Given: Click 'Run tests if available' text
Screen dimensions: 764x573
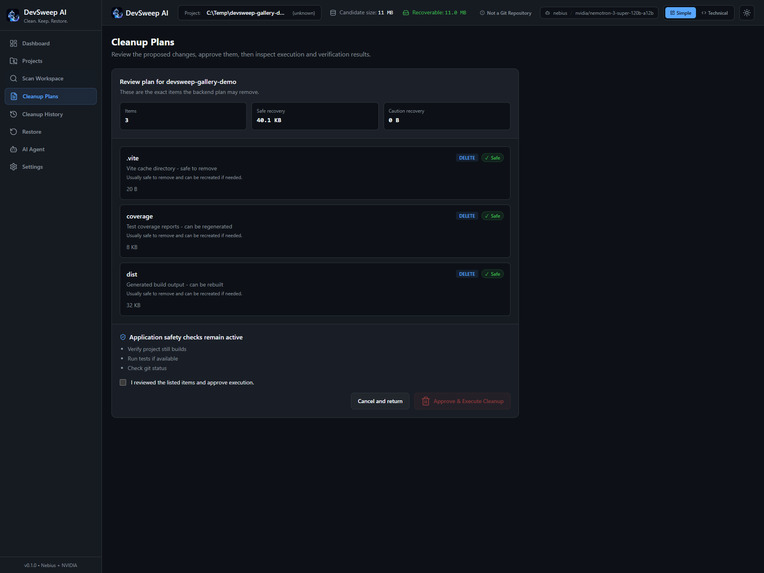Looking at the screenshot, I should [153, 359].
